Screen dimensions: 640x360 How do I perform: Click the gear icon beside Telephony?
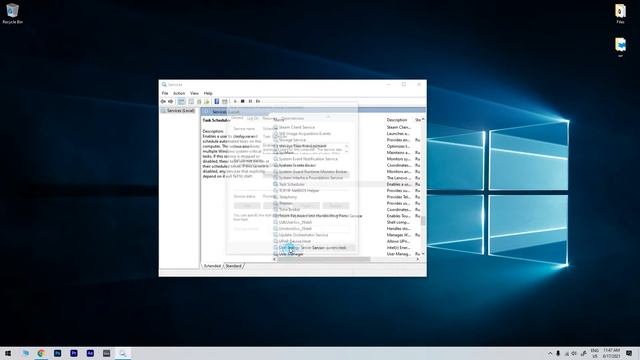pyautogui.click(x=276, y=197)
